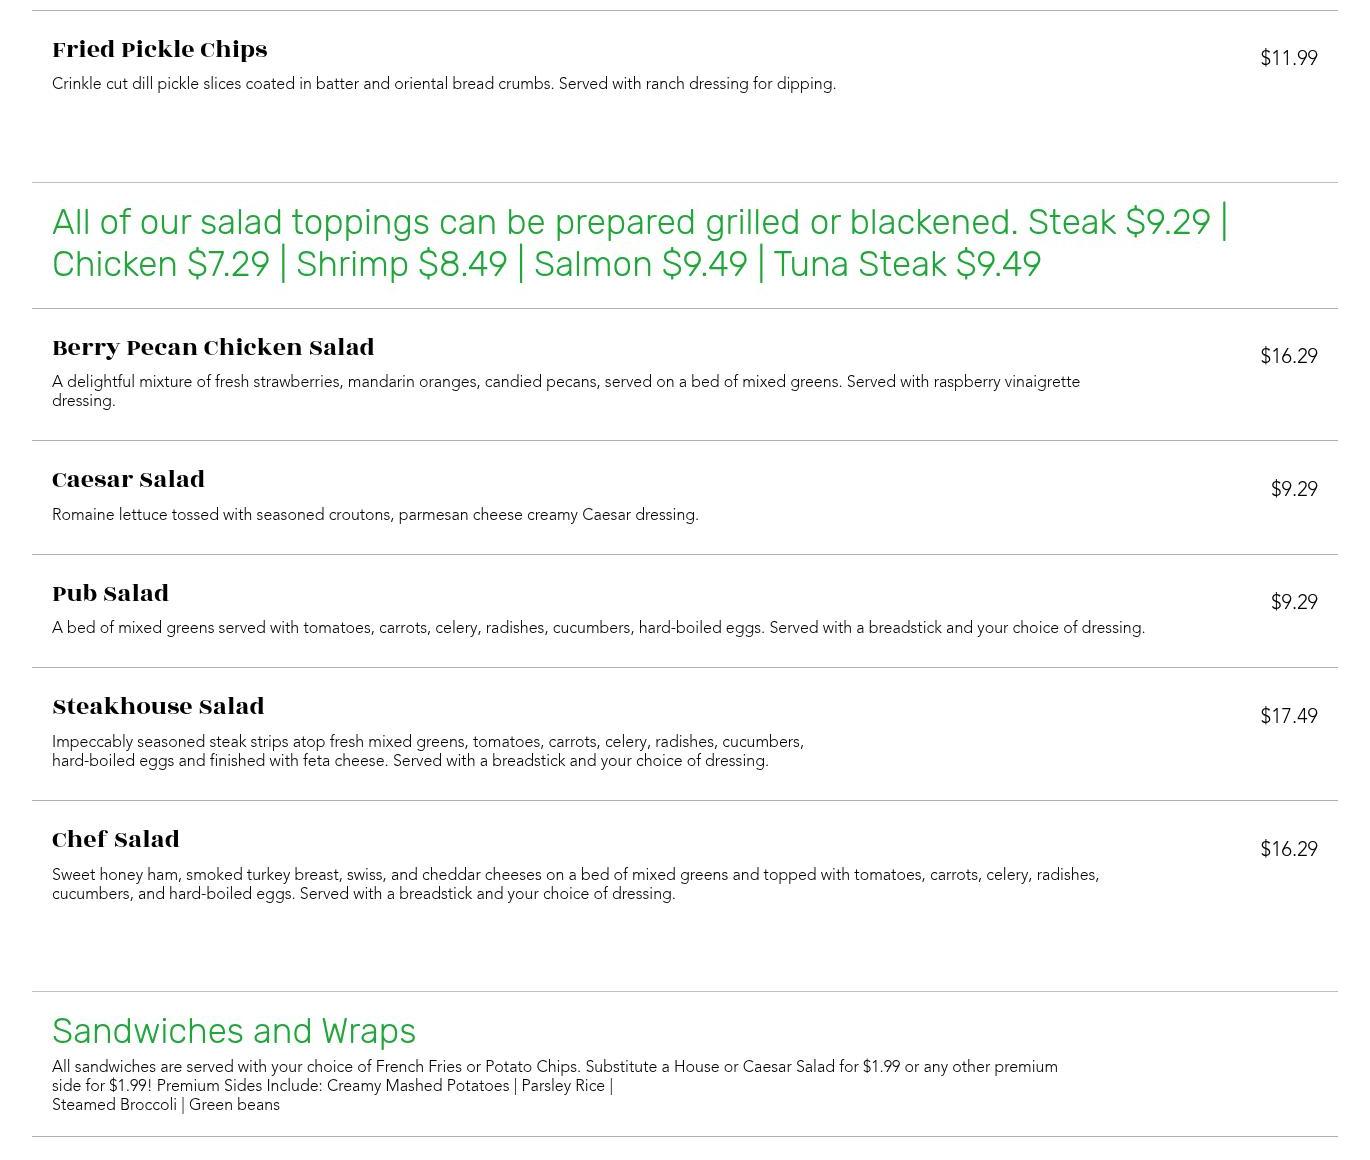Click the Fried Pickle Chips item title
Image resolution: width=1370 pixels, height=1160 pixels.
[x=160, y=50]
